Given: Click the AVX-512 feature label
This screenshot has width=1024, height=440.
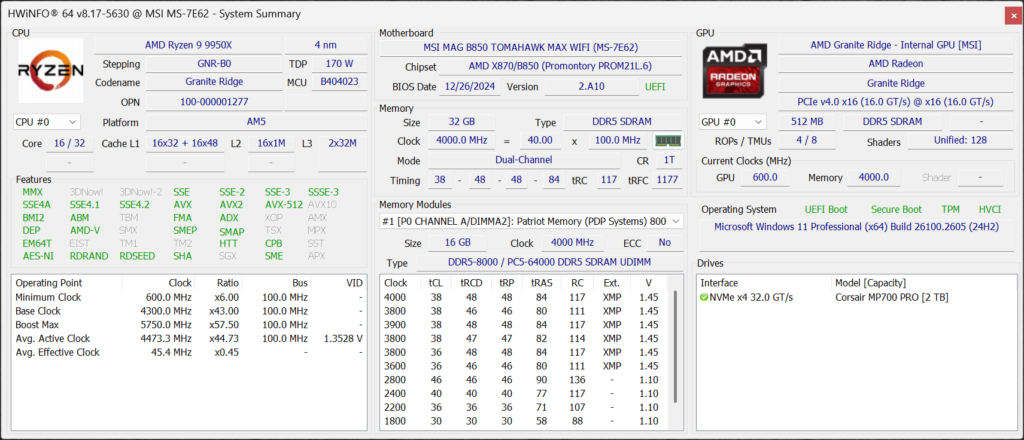Looking at the screenshot, I should point(283,205).
